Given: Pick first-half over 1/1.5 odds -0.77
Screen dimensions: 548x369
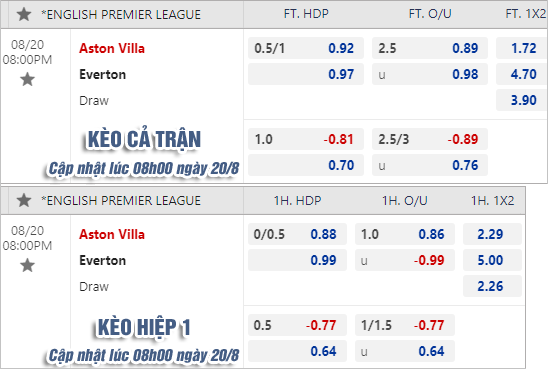Looking at the screenshot, I should coord(405,325).
